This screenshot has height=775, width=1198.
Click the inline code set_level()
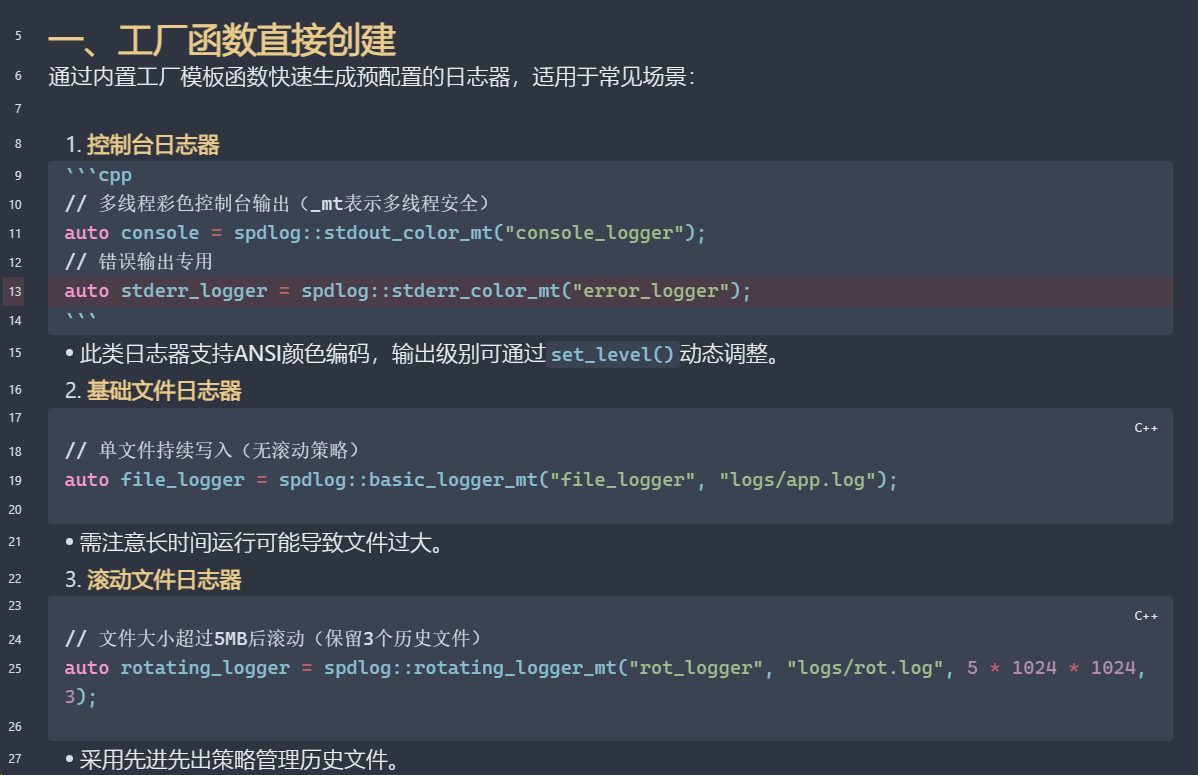(x=612, y=355)
